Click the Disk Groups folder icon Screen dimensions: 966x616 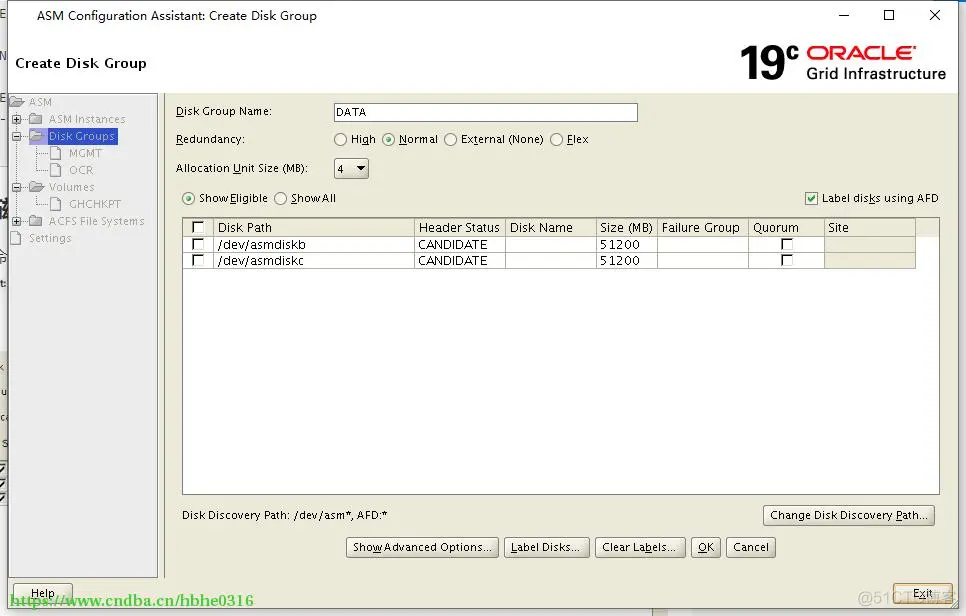tap(36, 136)
